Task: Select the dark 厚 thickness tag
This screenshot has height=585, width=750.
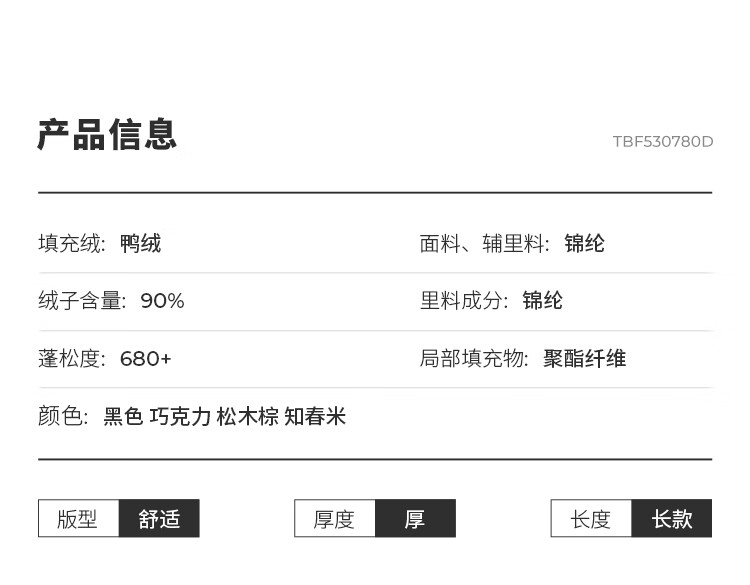Action: point(415,519)
